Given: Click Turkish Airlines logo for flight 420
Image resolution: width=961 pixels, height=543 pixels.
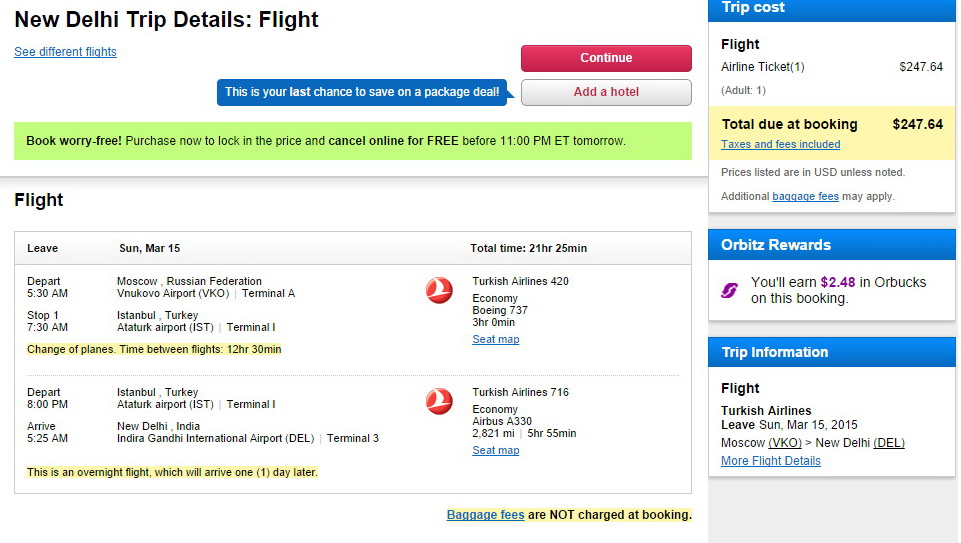Looking at the screenshot, I should pyautogui.click(x=439, y=291).
